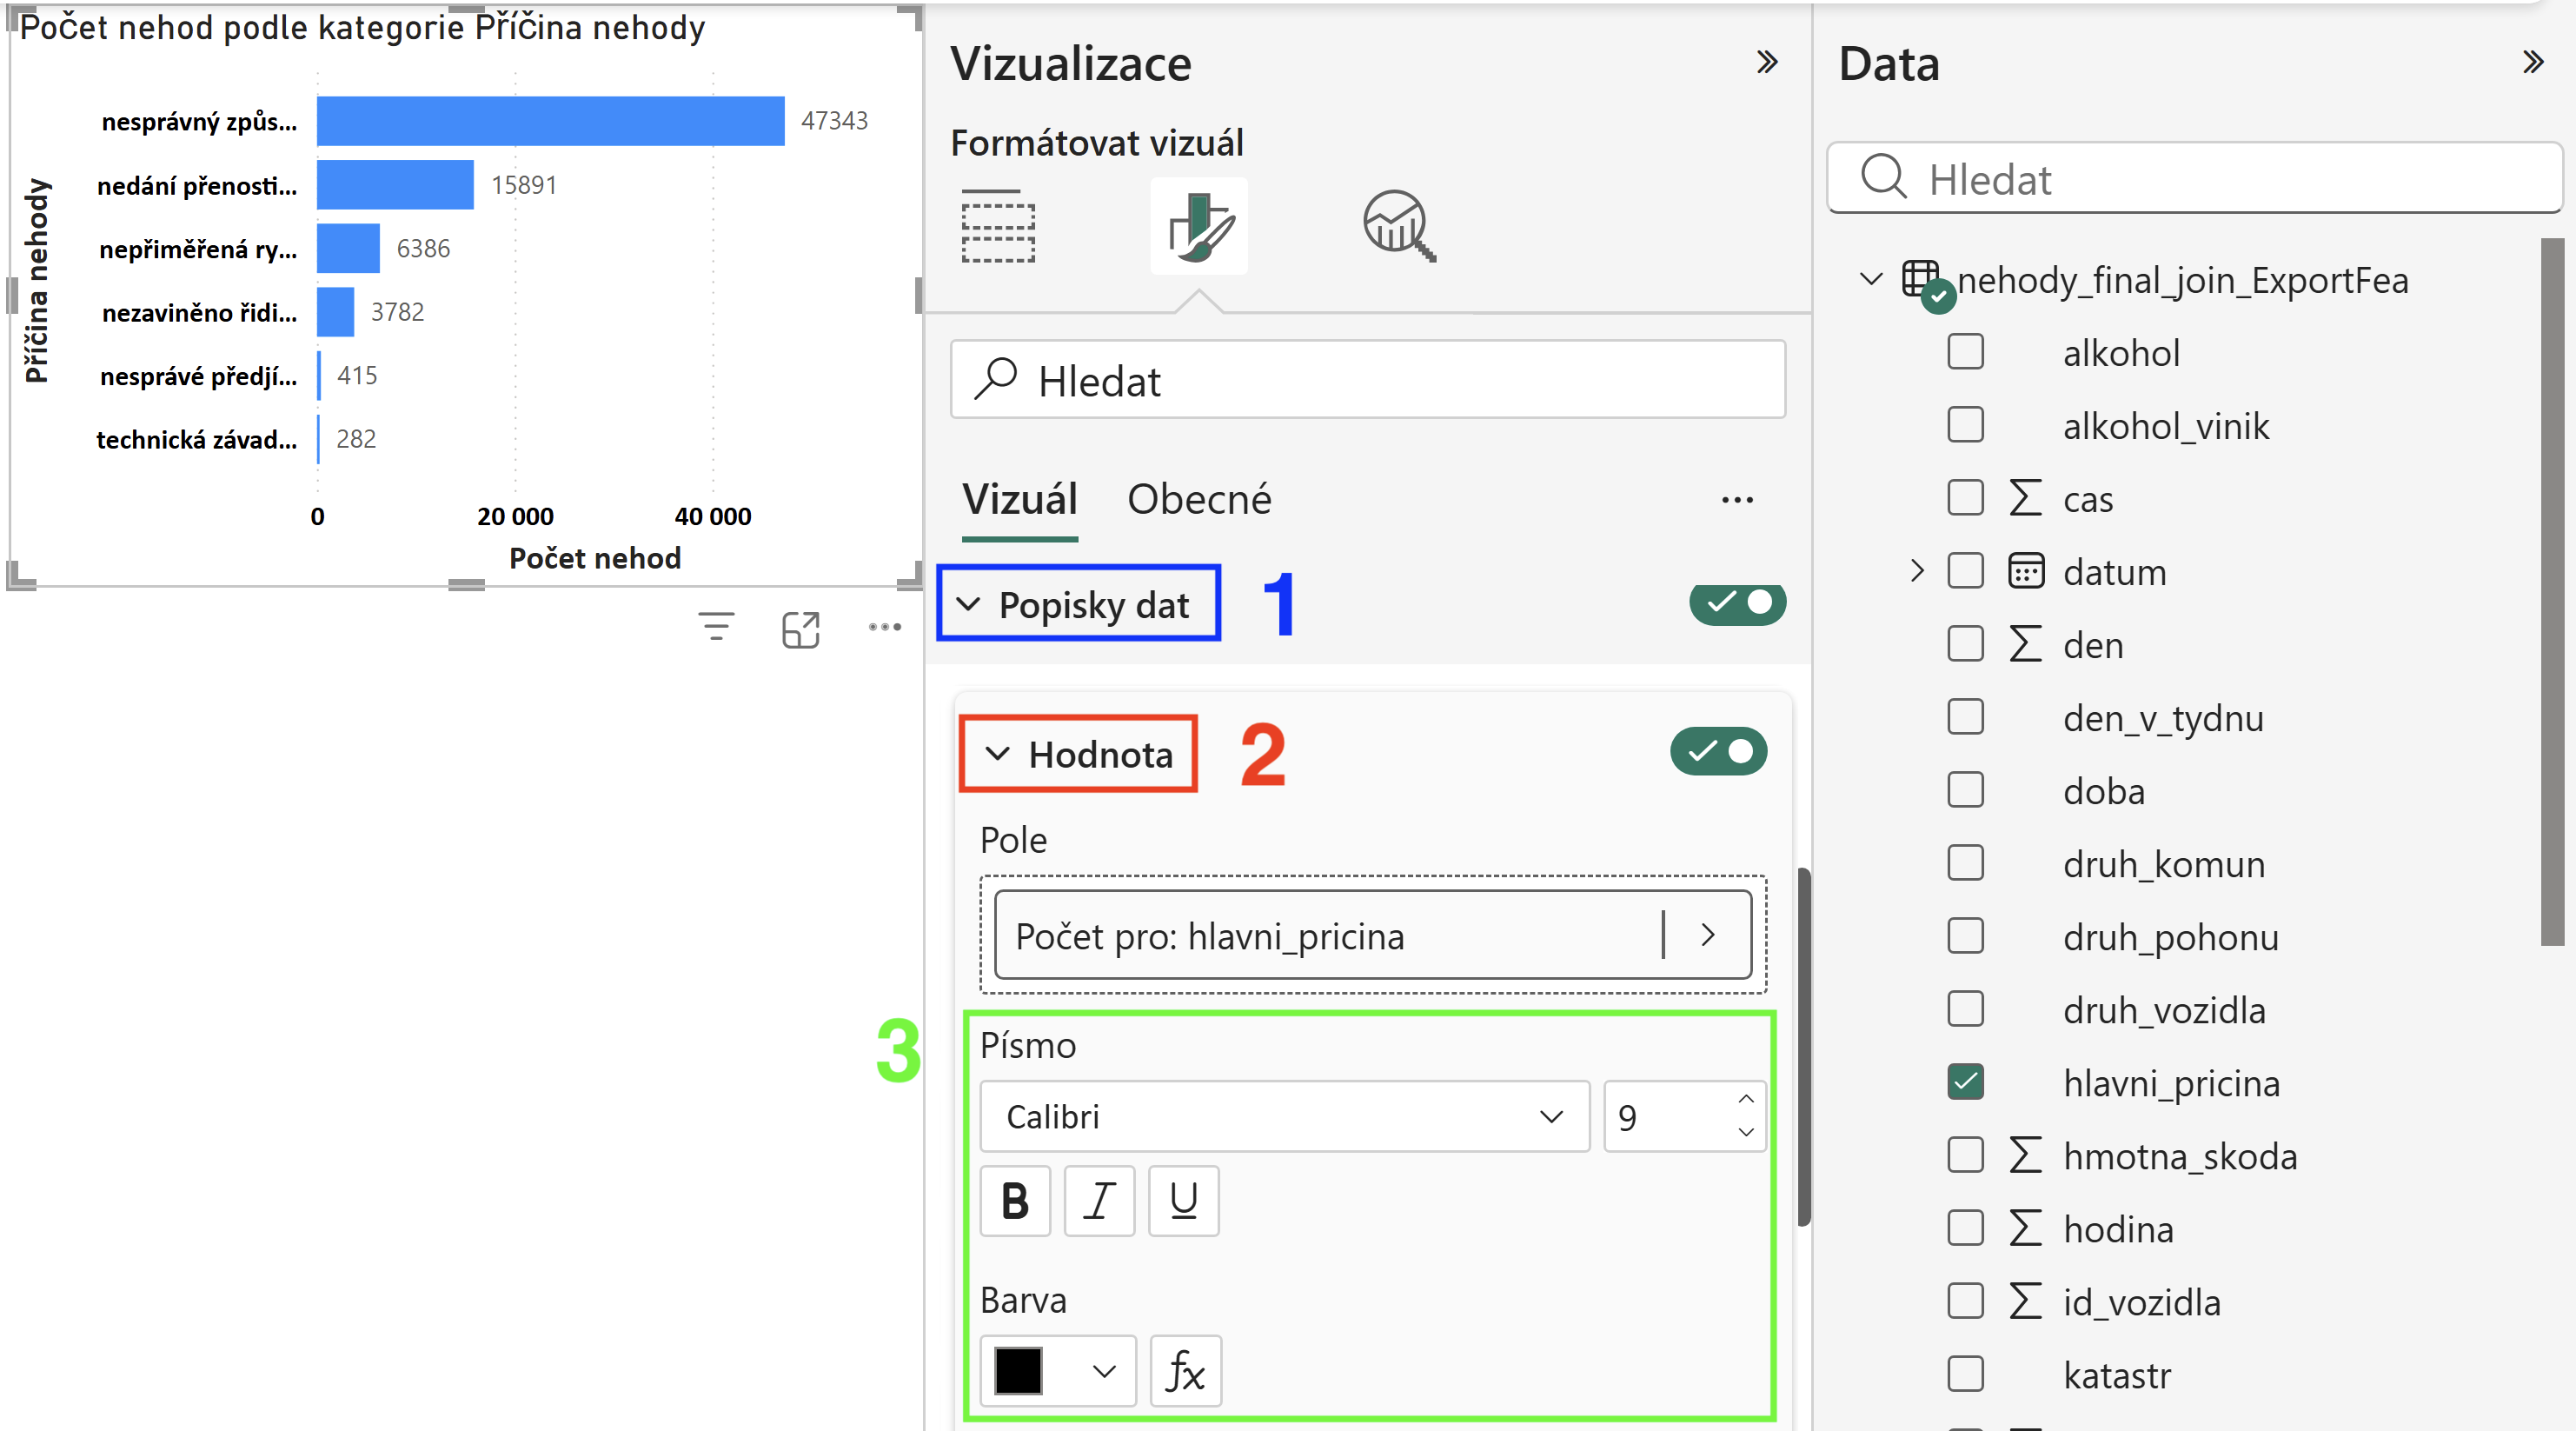Check the alkohol_vinik field checkbox
This screenshot has height=1431, width=2576.
(x=1965, y=425)
